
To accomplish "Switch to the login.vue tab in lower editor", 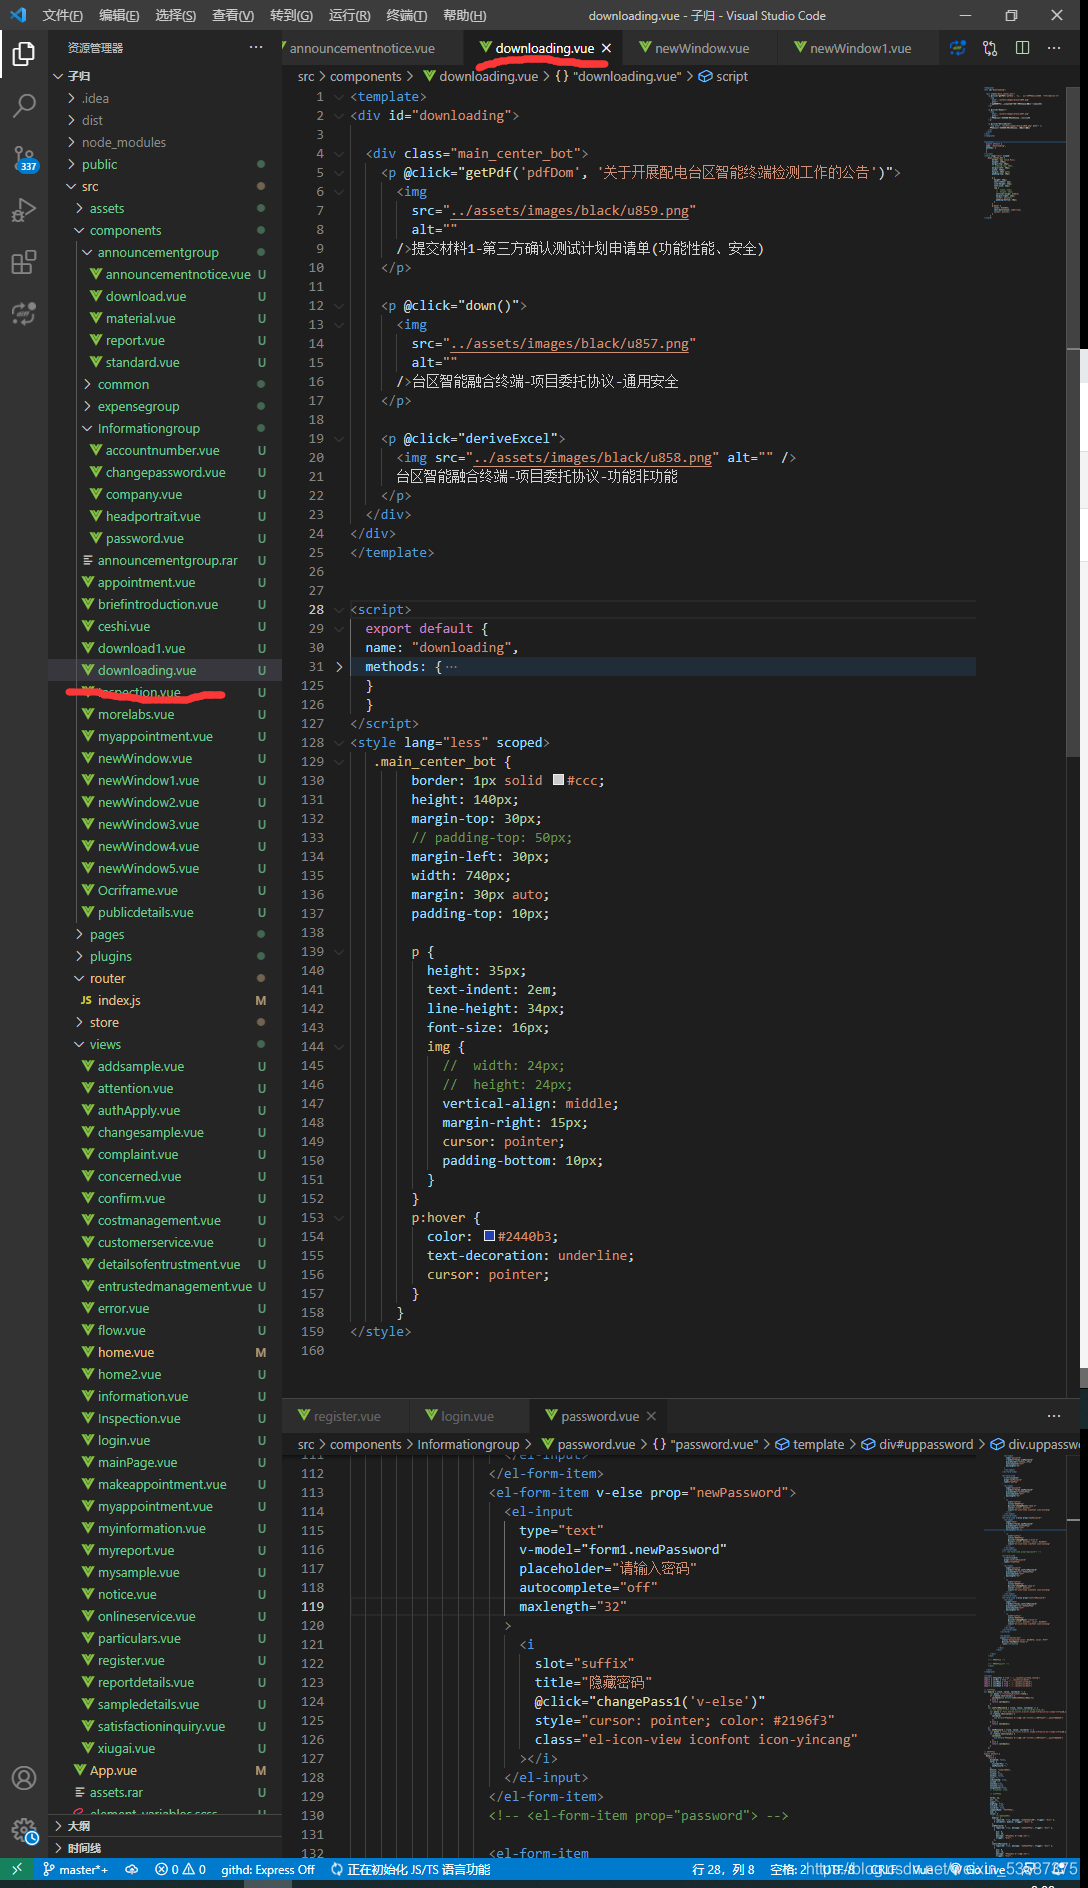I will (x=467, y=1416).
